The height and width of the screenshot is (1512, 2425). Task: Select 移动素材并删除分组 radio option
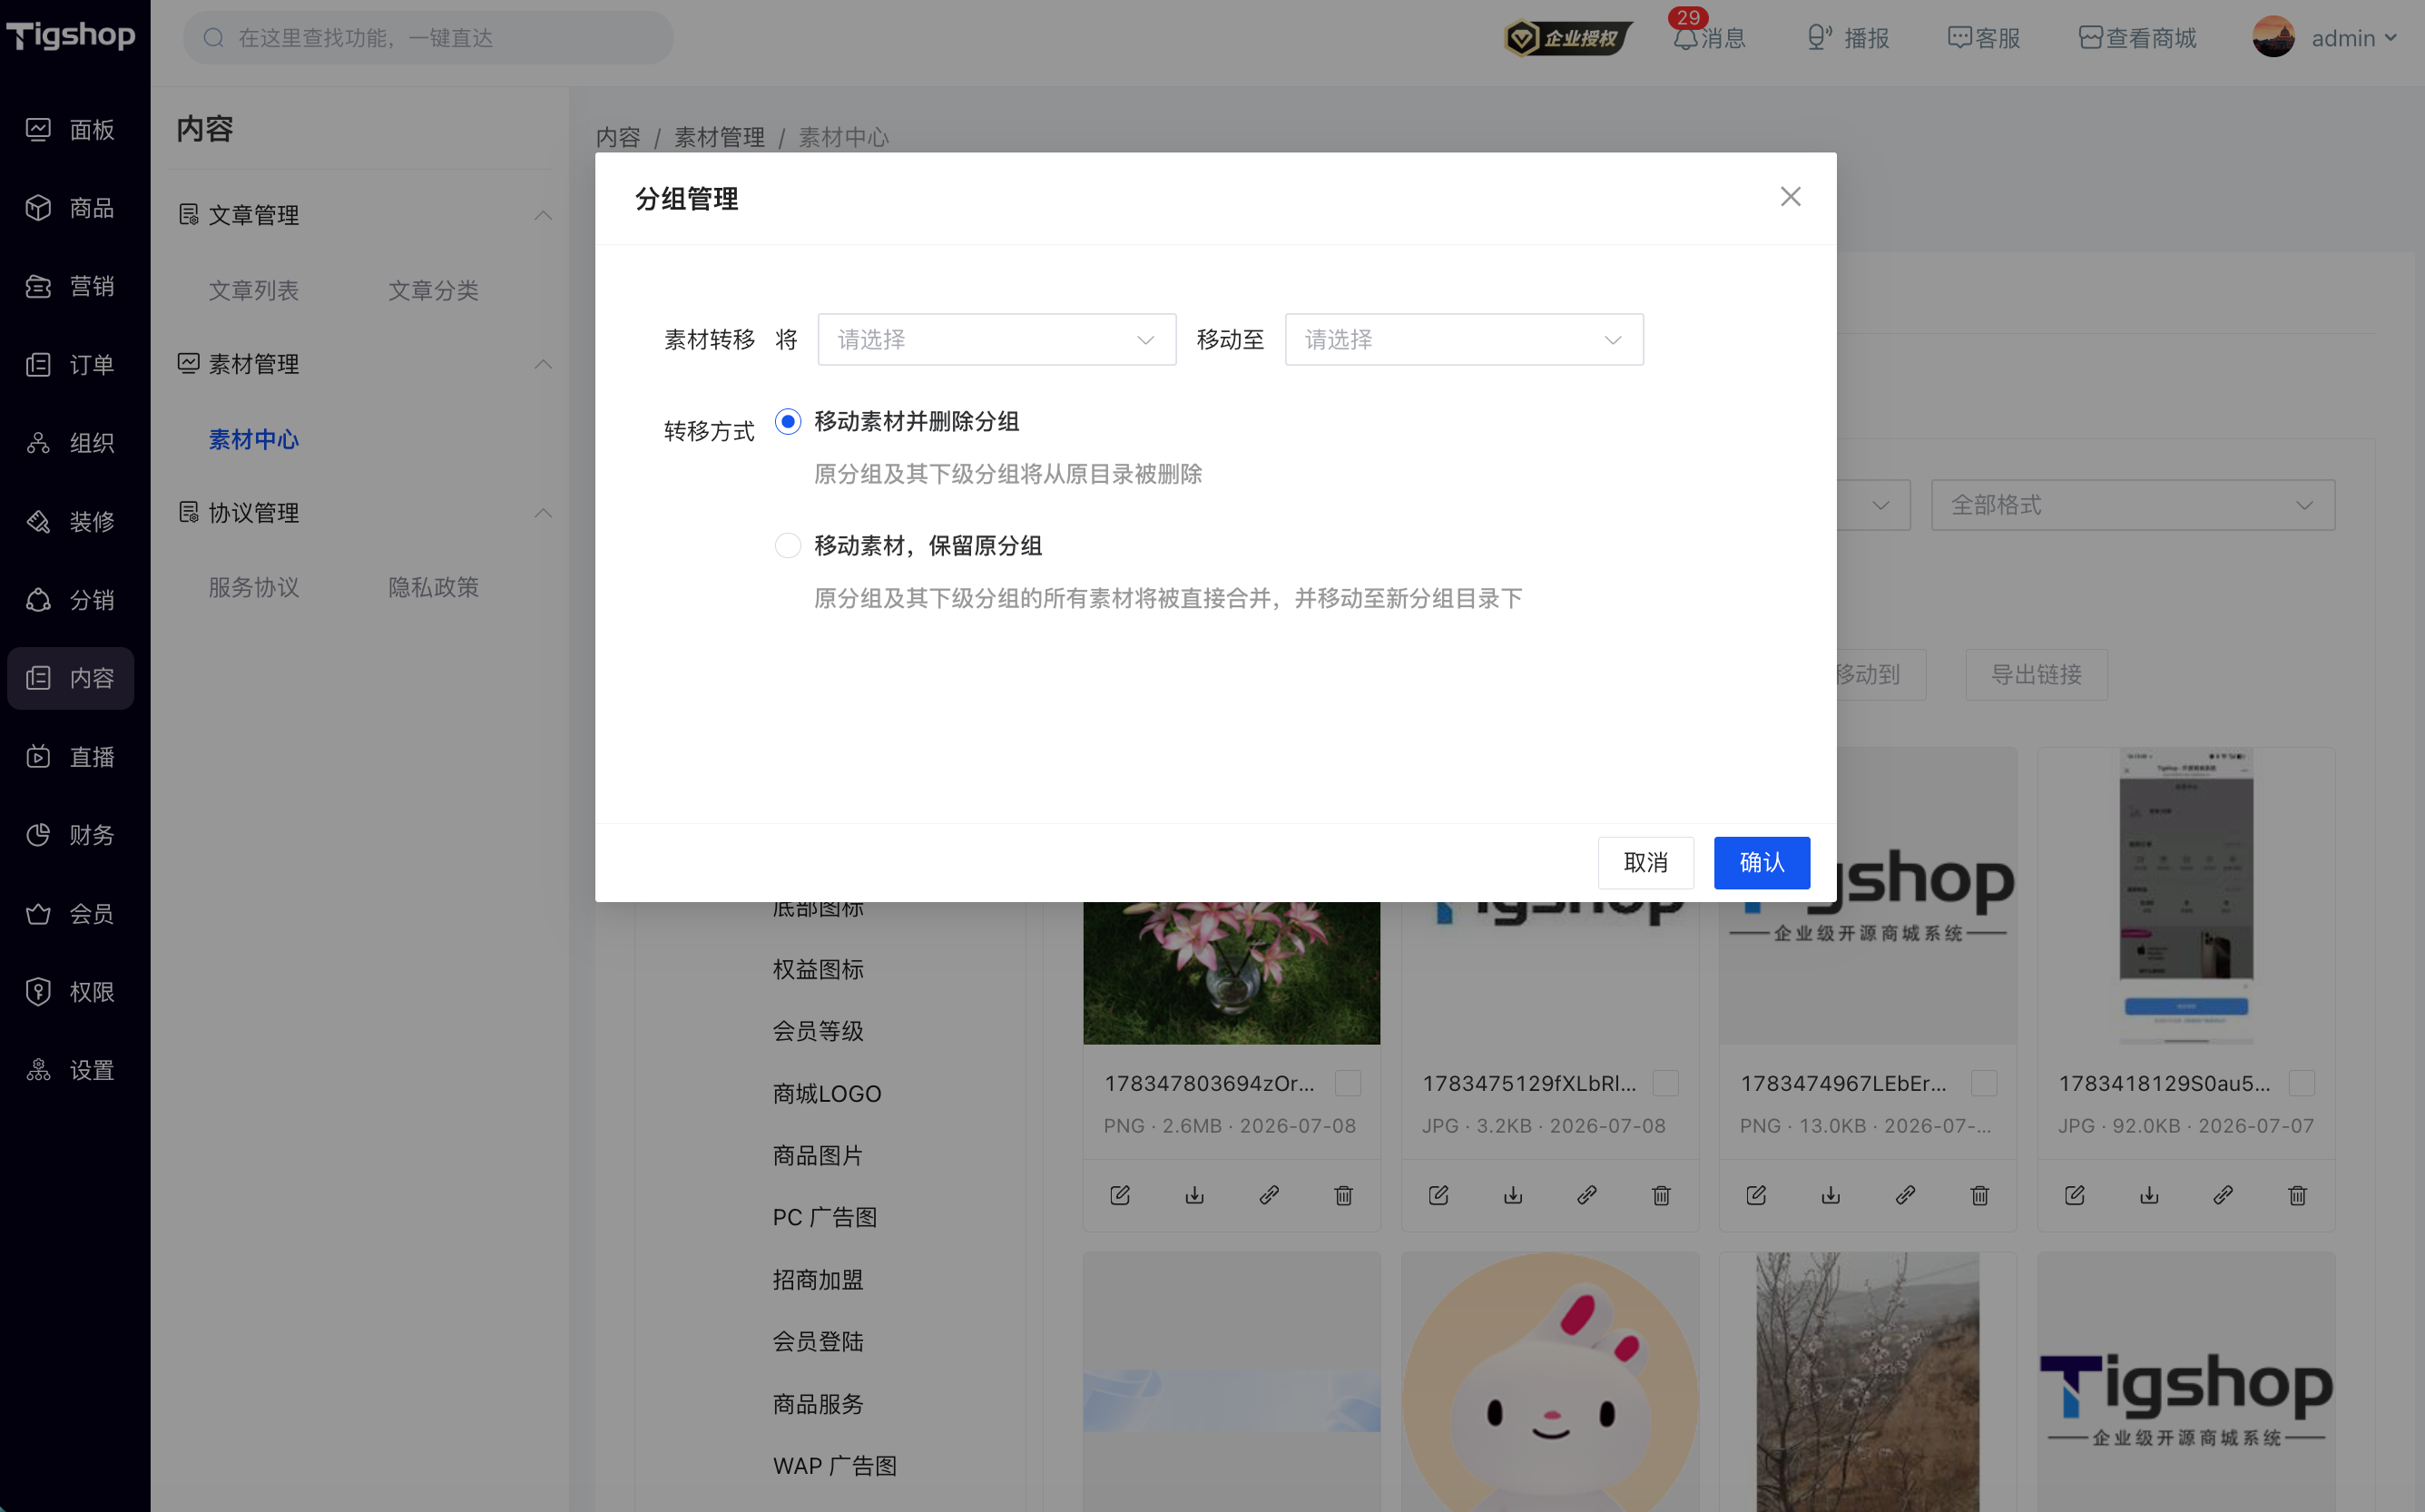tap(788, 422)
